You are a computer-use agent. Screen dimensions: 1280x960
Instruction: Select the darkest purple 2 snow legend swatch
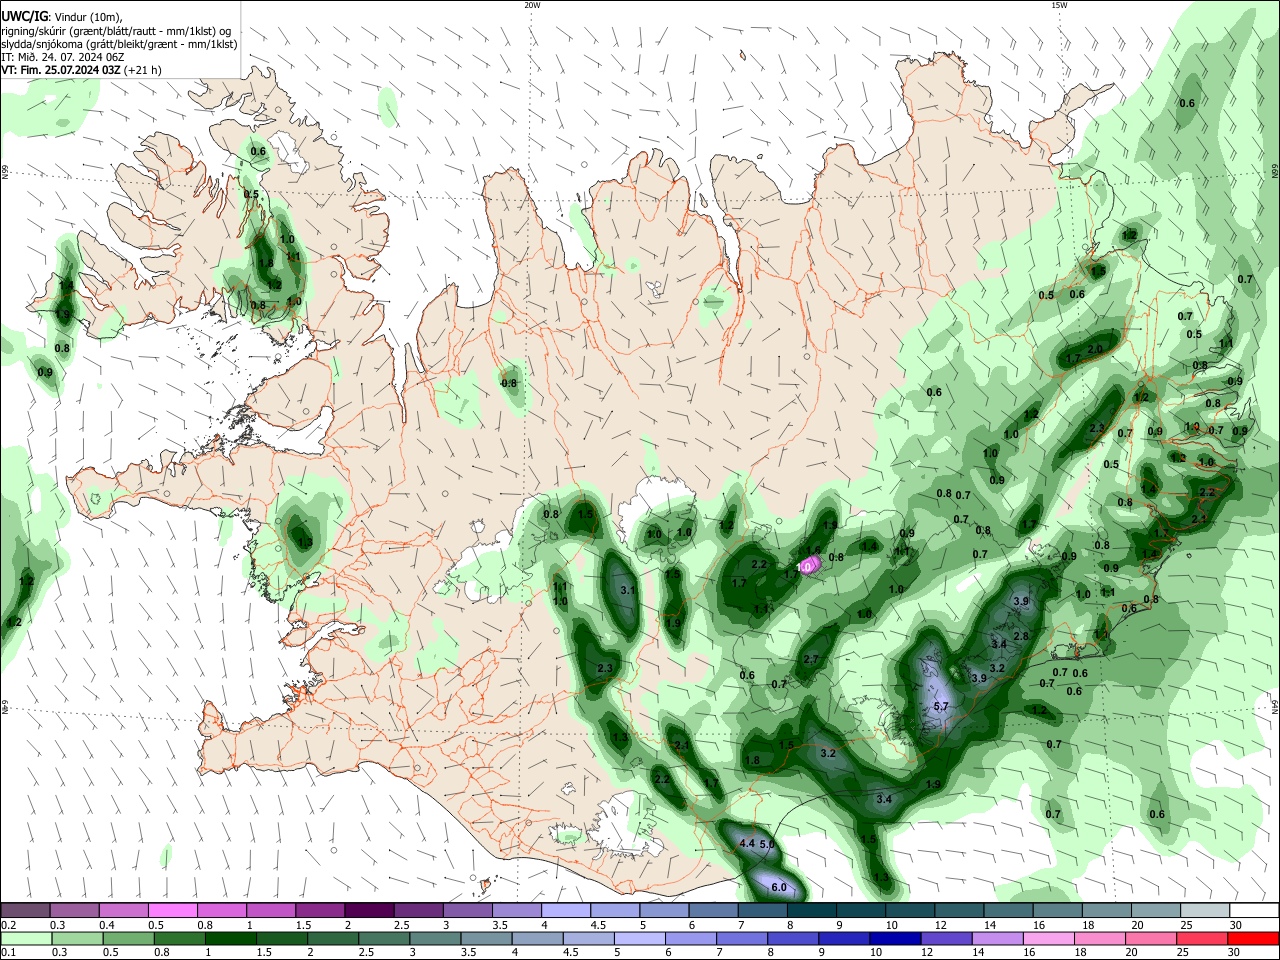(369, 910)
